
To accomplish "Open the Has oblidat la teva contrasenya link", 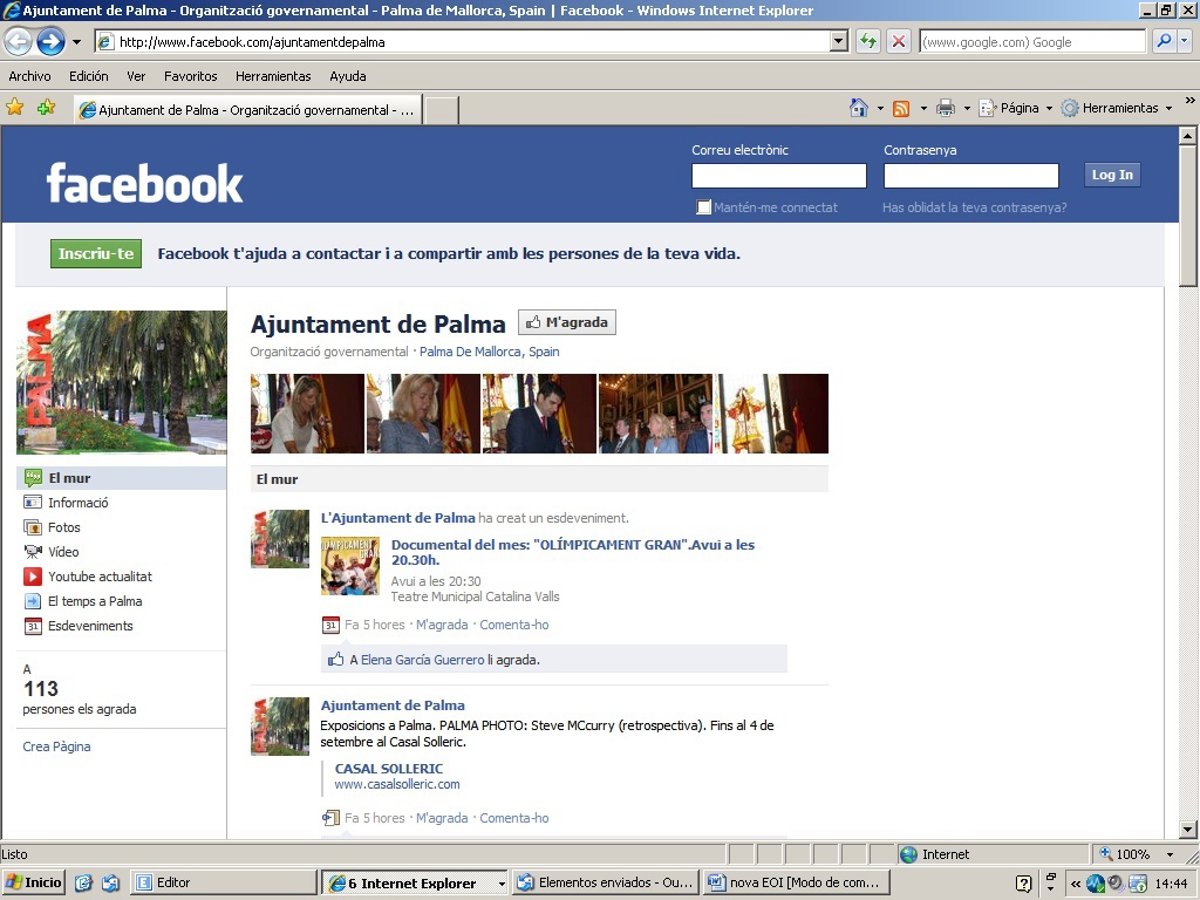I will [x=974, y=208].
